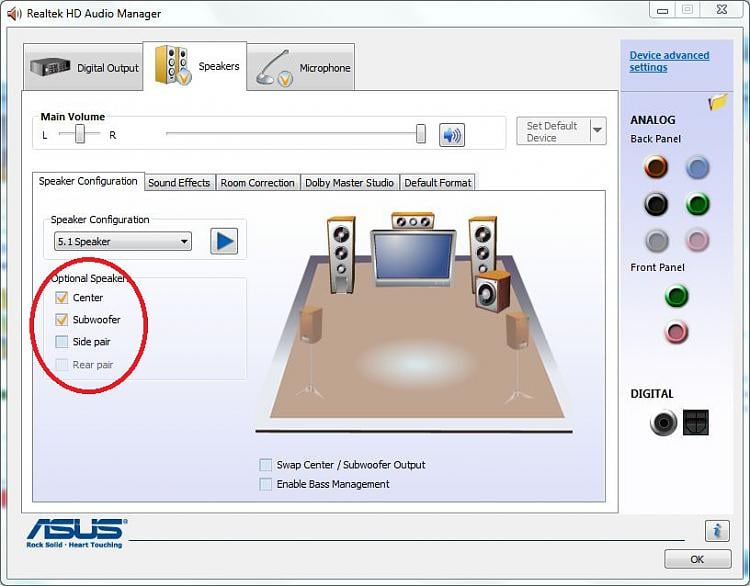Click the Set Default Device button

pos(553,131)
